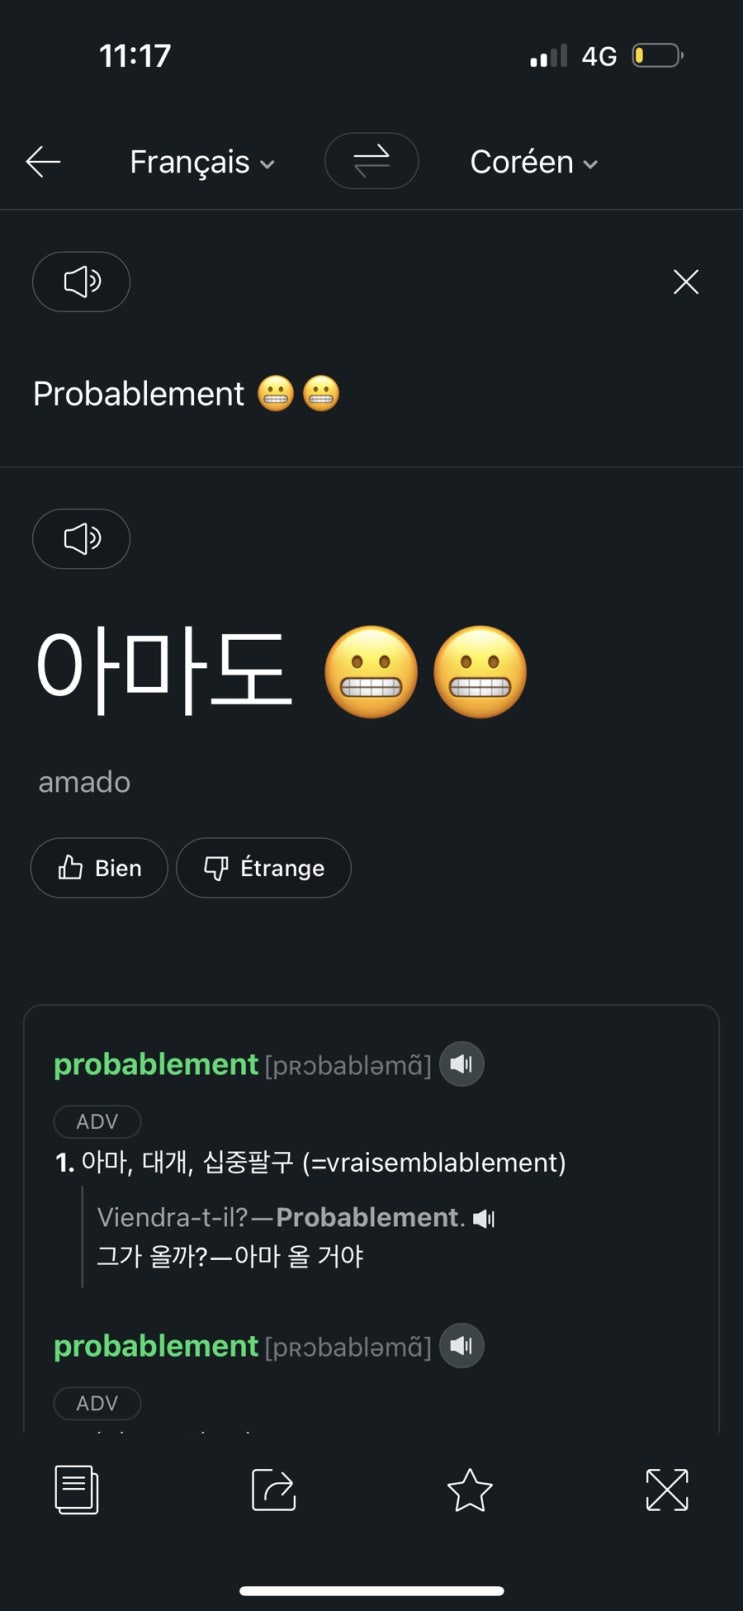Expand translation to full screen
This screenshot has width=743, height=1611.
coord(667,1490)
